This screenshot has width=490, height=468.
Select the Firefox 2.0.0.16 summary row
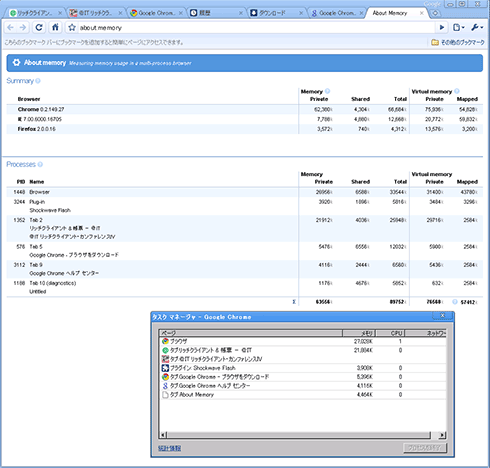point(244,129)
